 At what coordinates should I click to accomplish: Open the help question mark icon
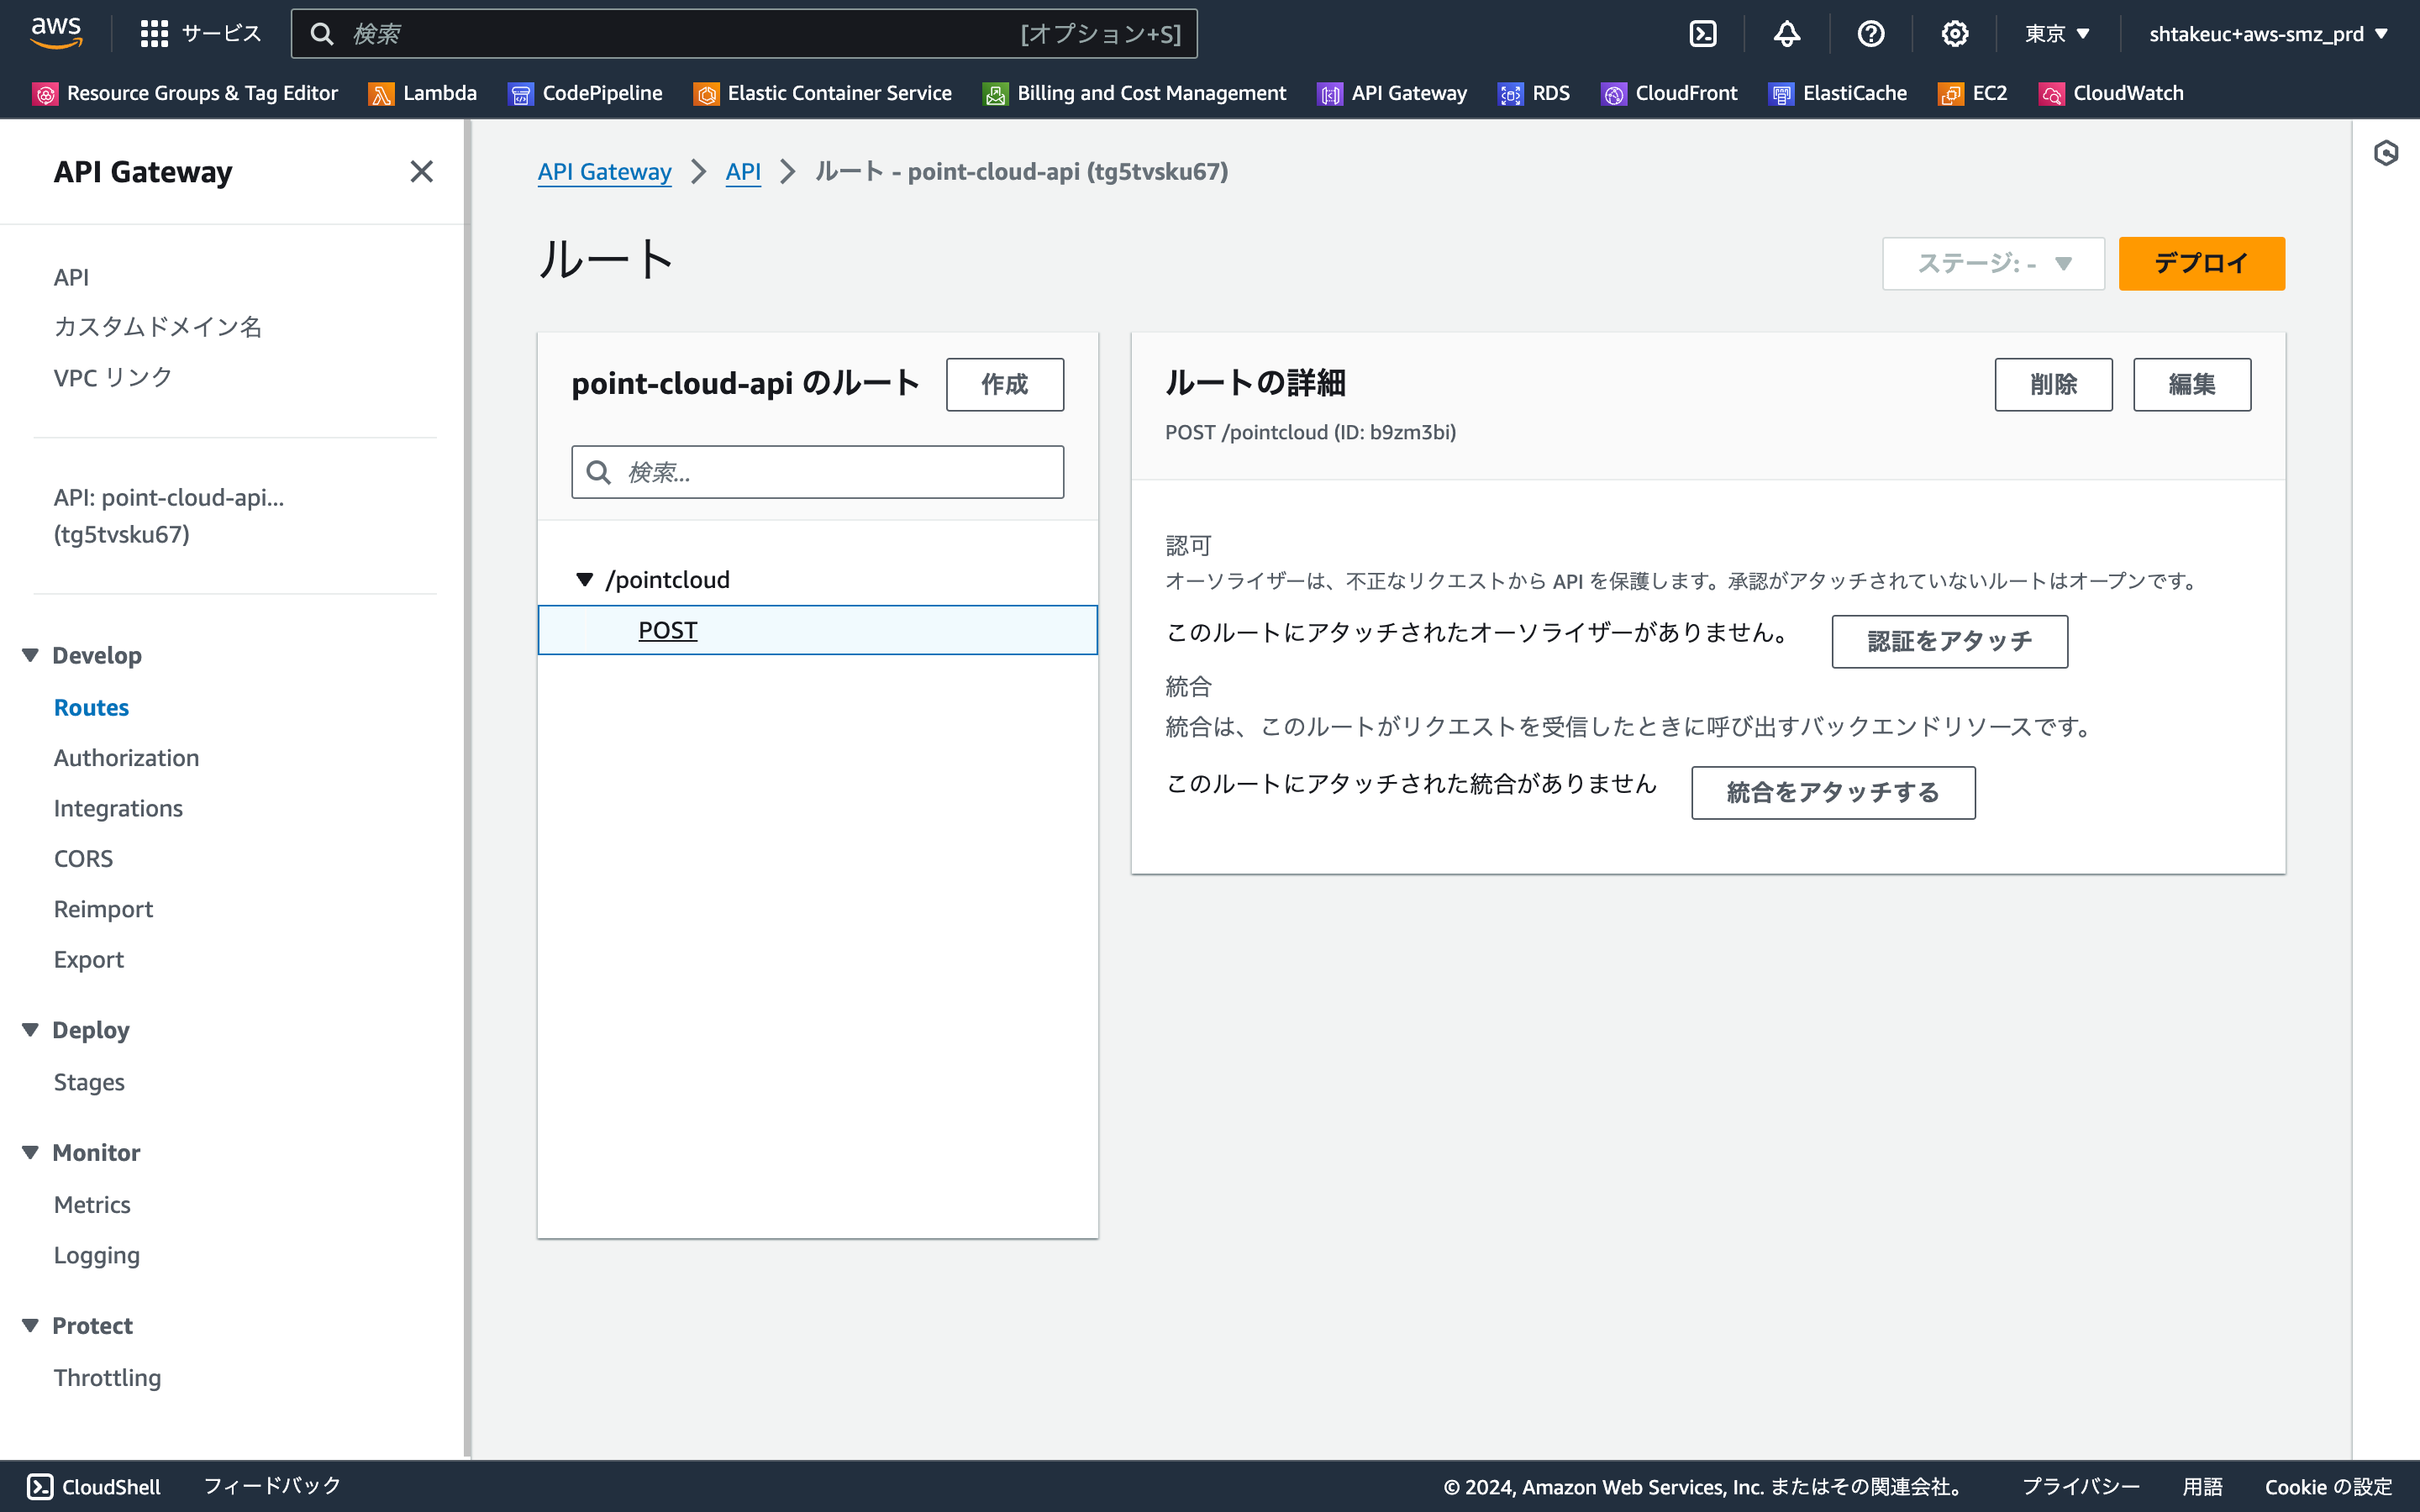1871,34
